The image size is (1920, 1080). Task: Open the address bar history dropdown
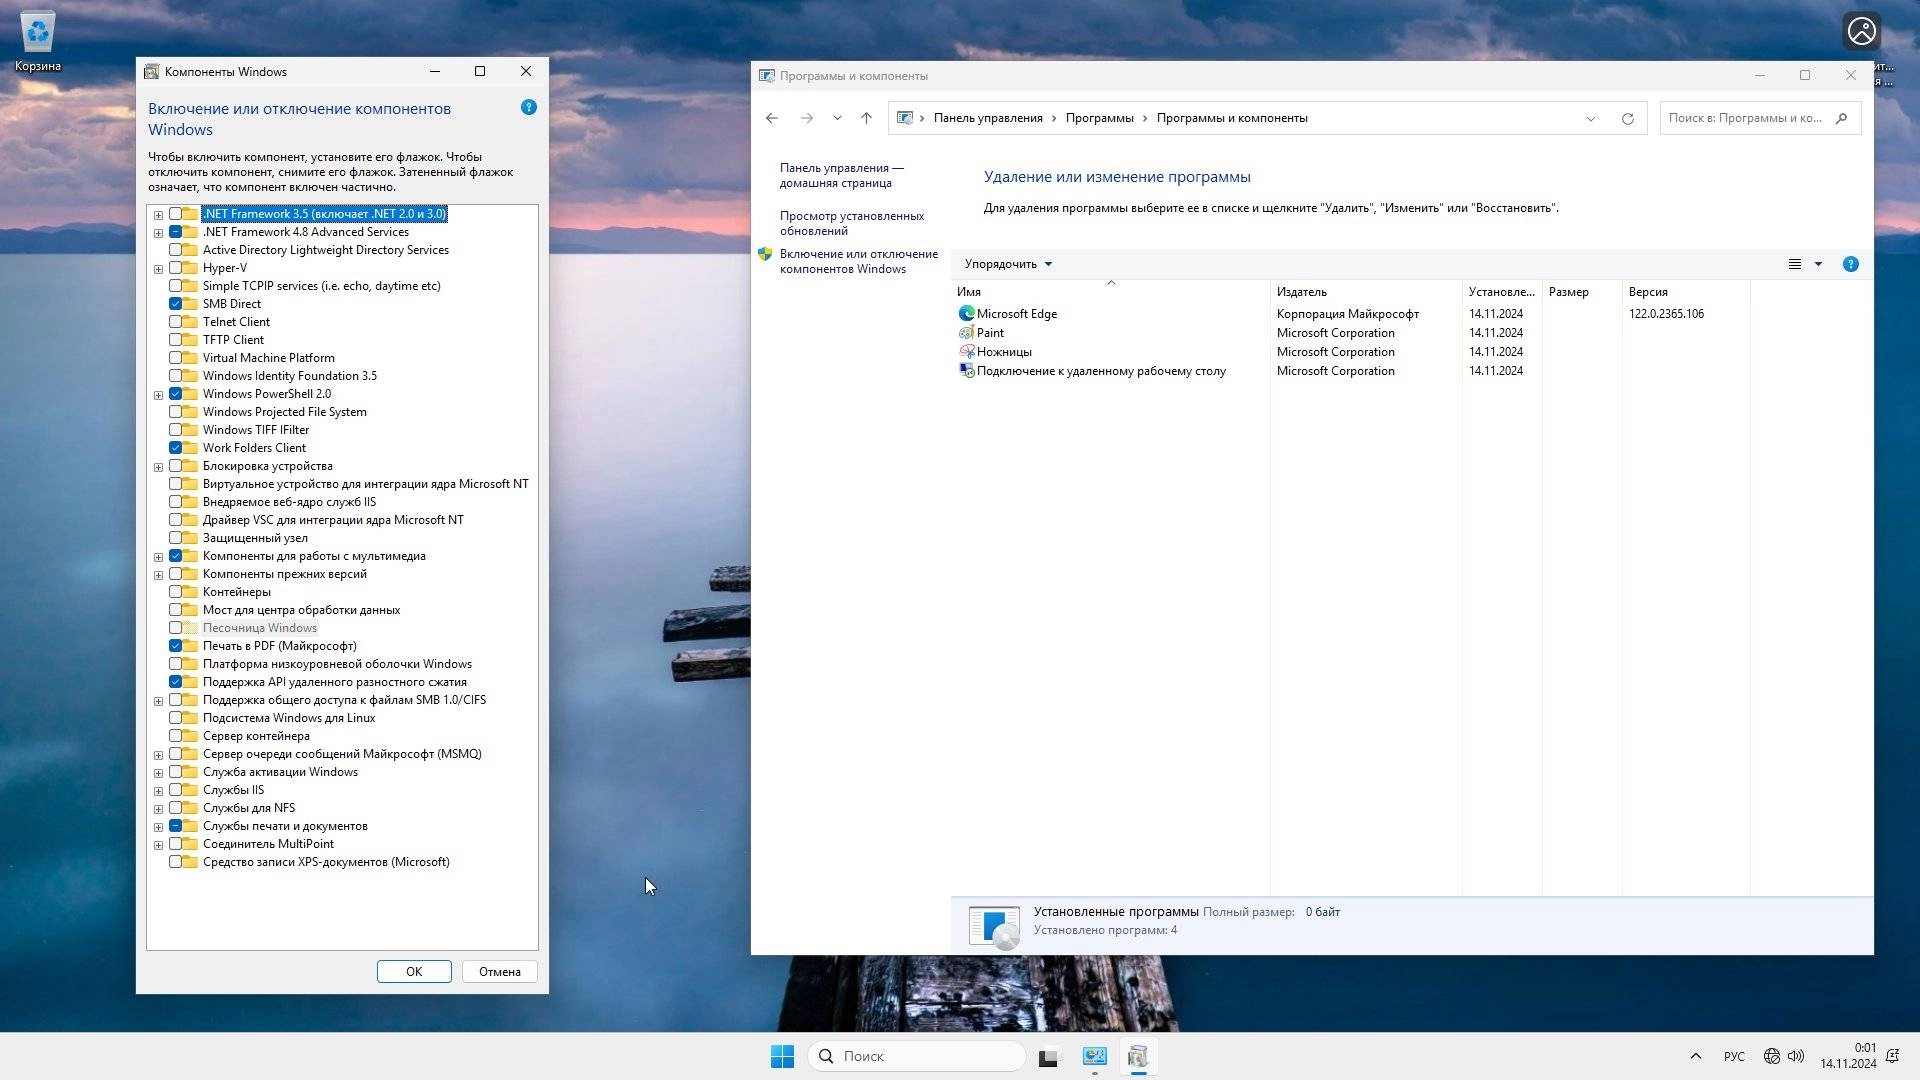pyautogui.click(x=1590, y=118)
